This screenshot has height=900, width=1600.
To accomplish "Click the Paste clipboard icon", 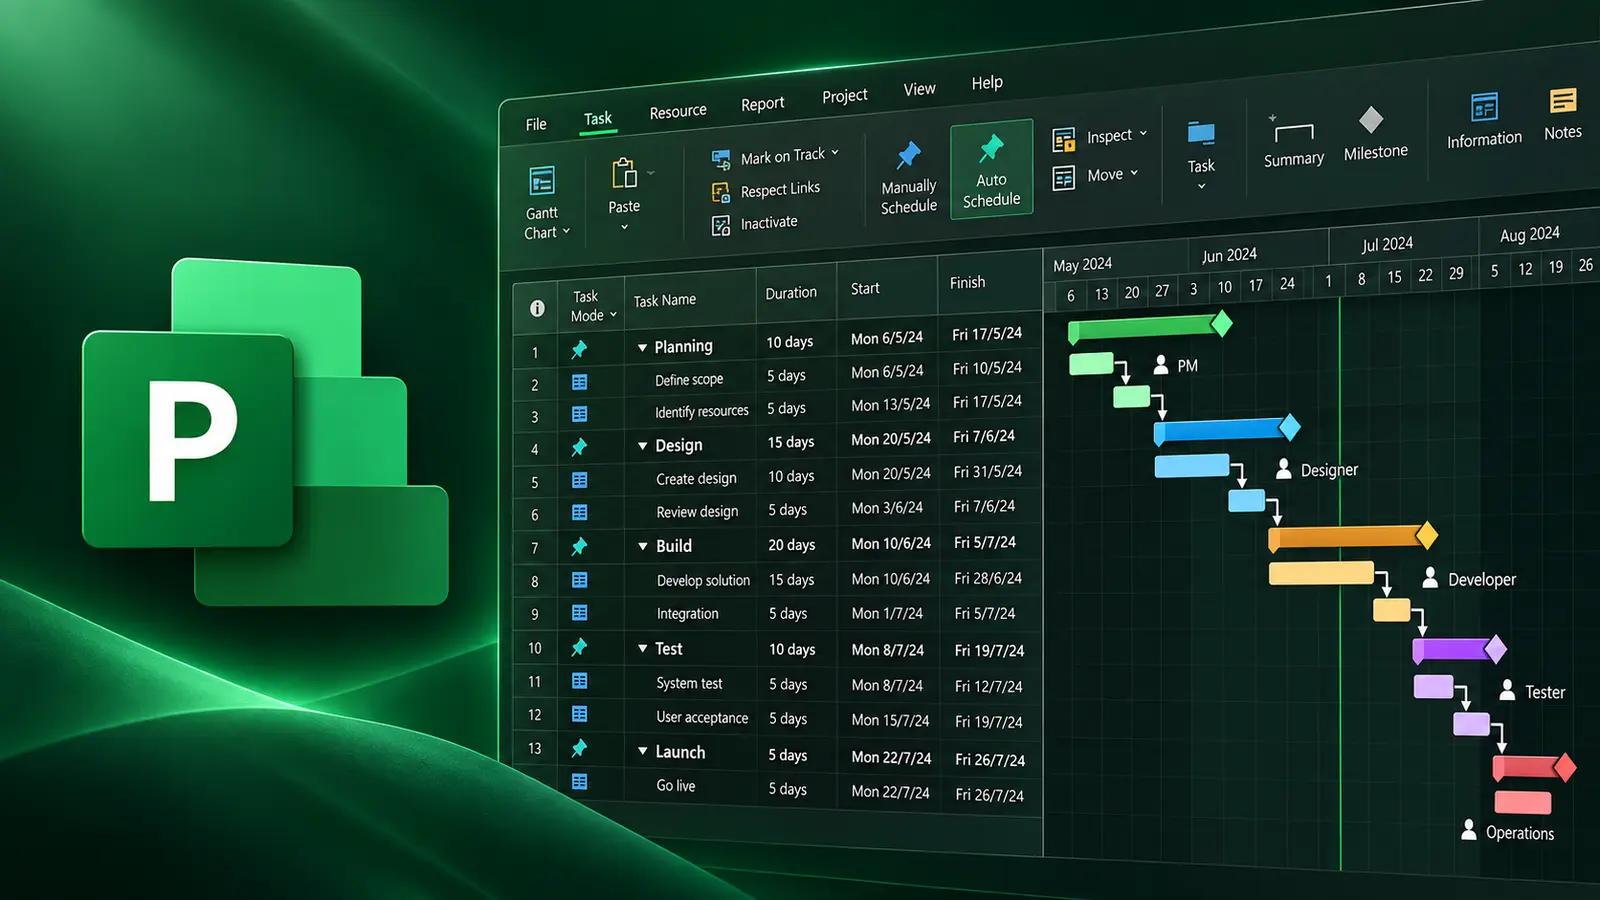I will tap(624, 173).
